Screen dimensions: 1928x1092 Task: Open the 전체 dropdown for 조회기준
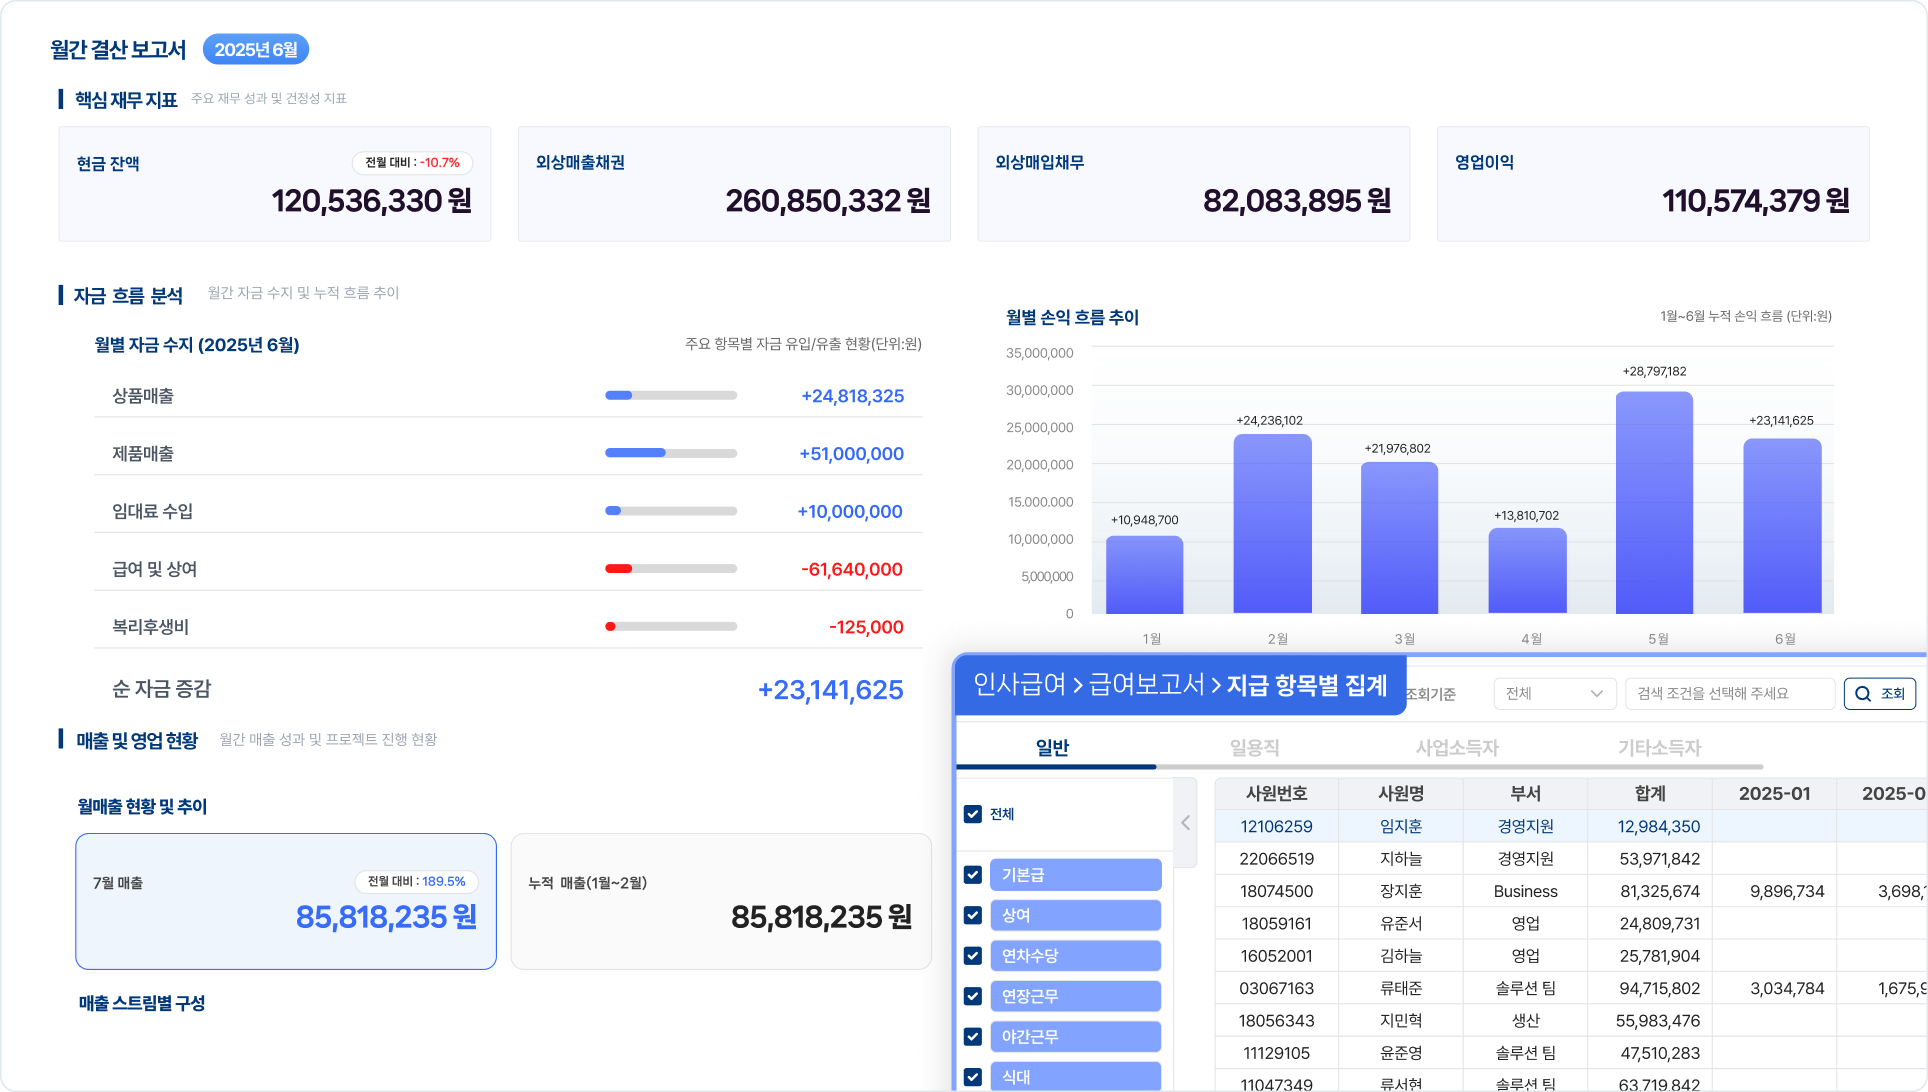(x=1554, y=694)
